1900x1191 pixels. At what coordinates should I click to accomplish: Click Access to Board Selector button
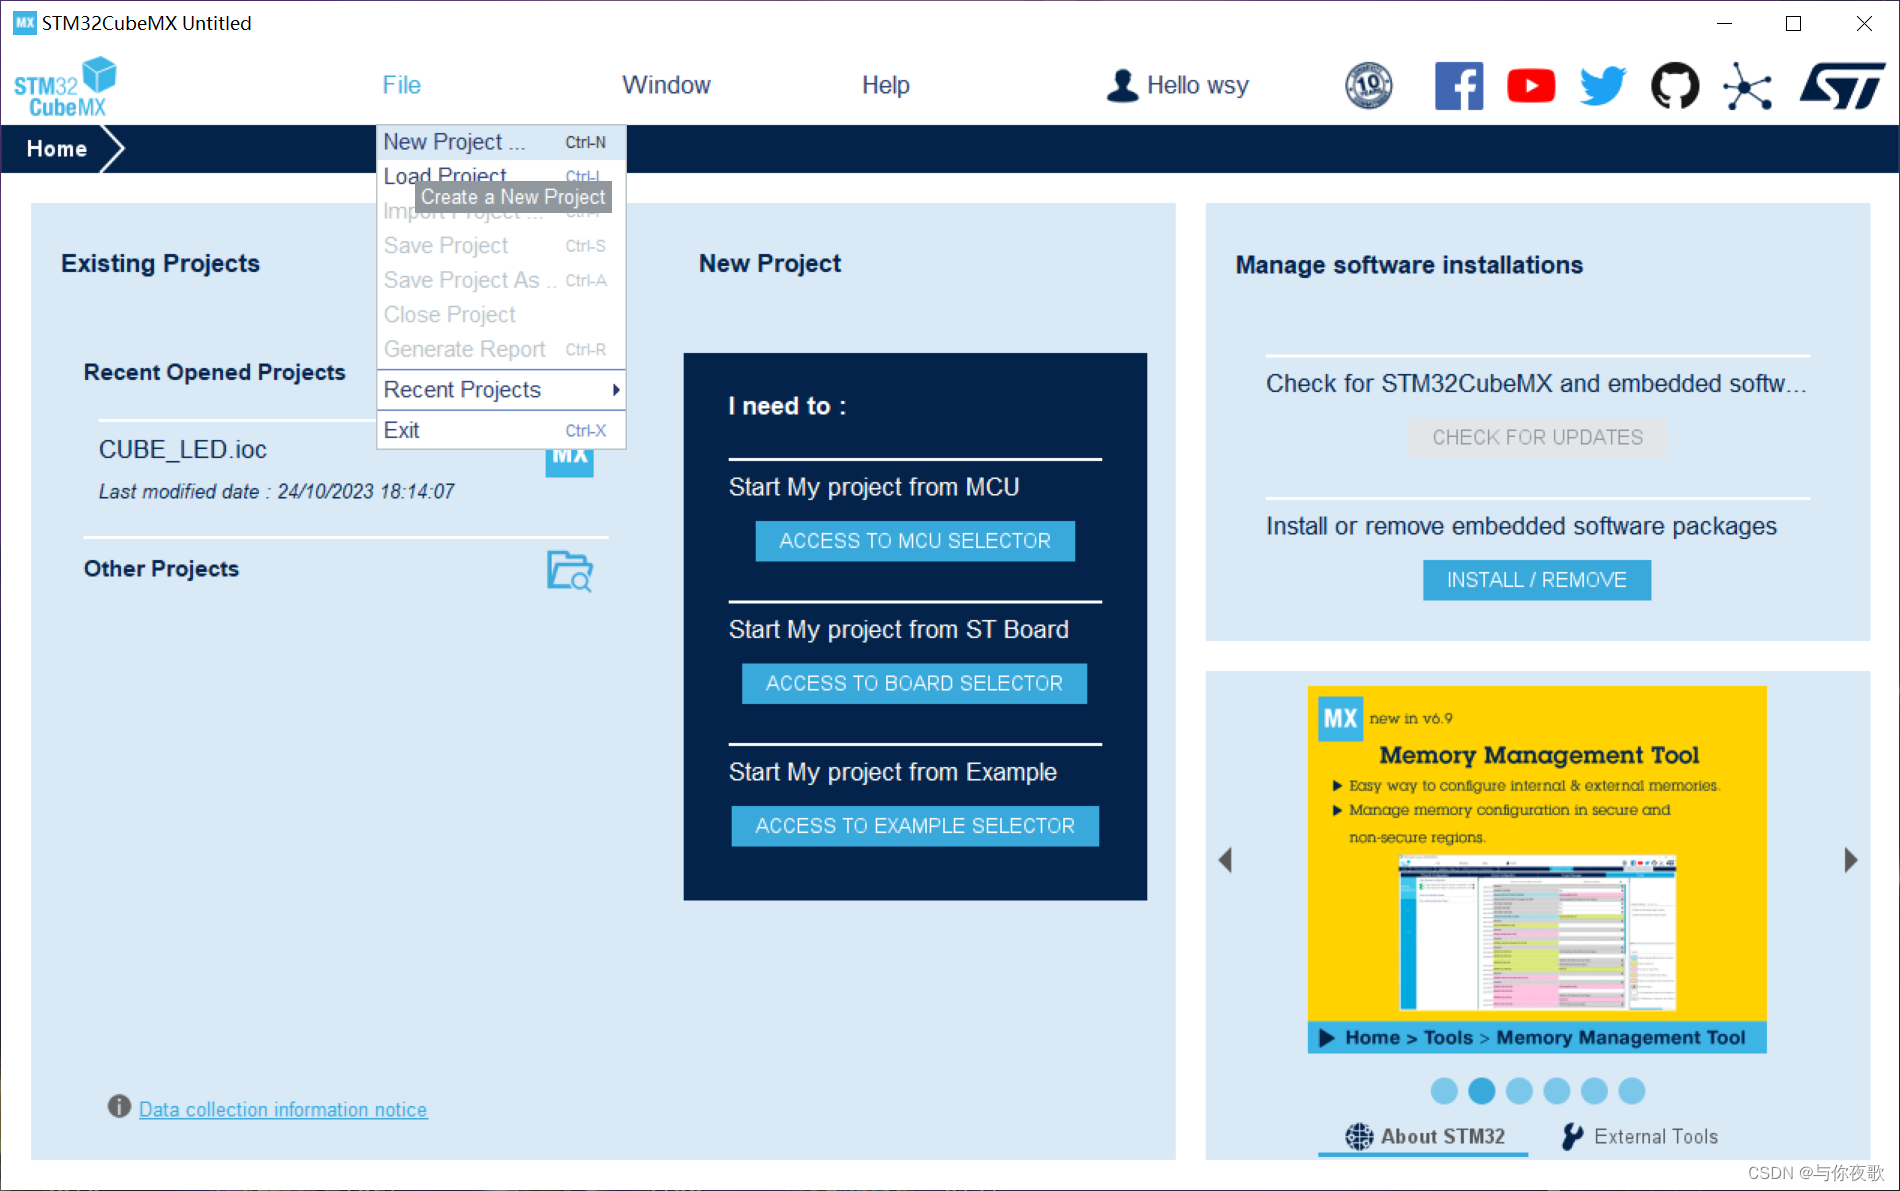(x=914, y=683)
